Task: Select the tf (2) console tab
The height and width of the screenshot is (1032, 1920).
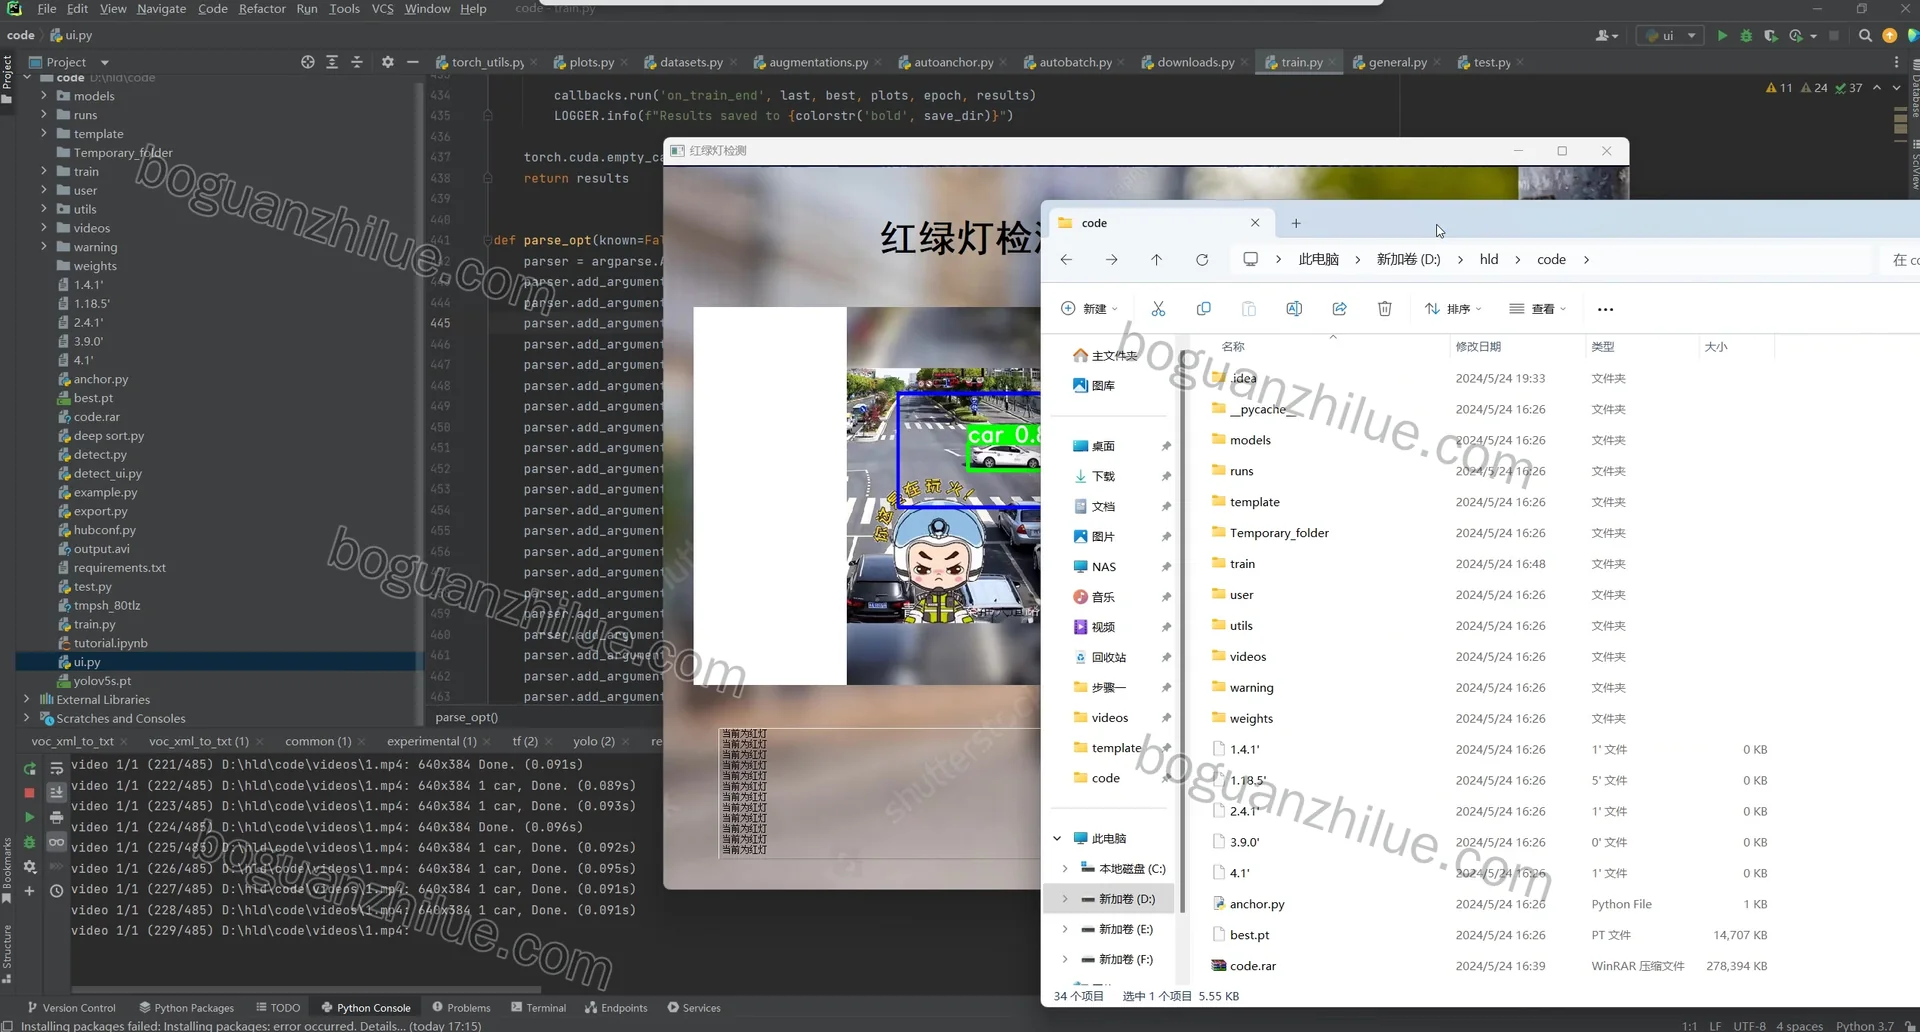Action: (525, 741)
